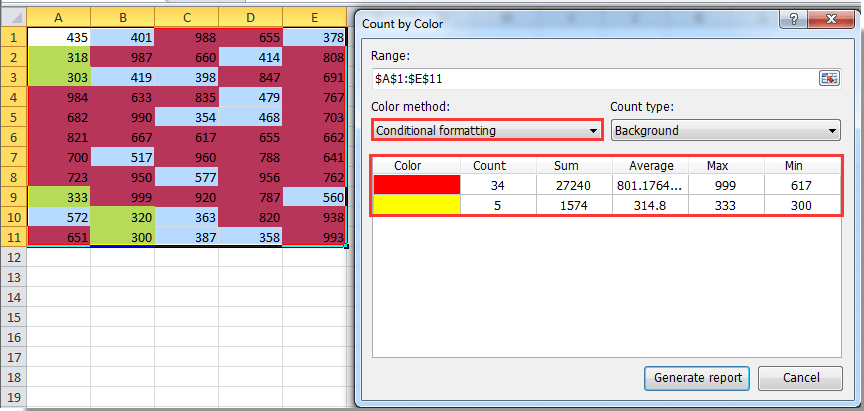This screenshot has width=864, height=411.
Task: Select row 1 header
Action: [14, 37]
